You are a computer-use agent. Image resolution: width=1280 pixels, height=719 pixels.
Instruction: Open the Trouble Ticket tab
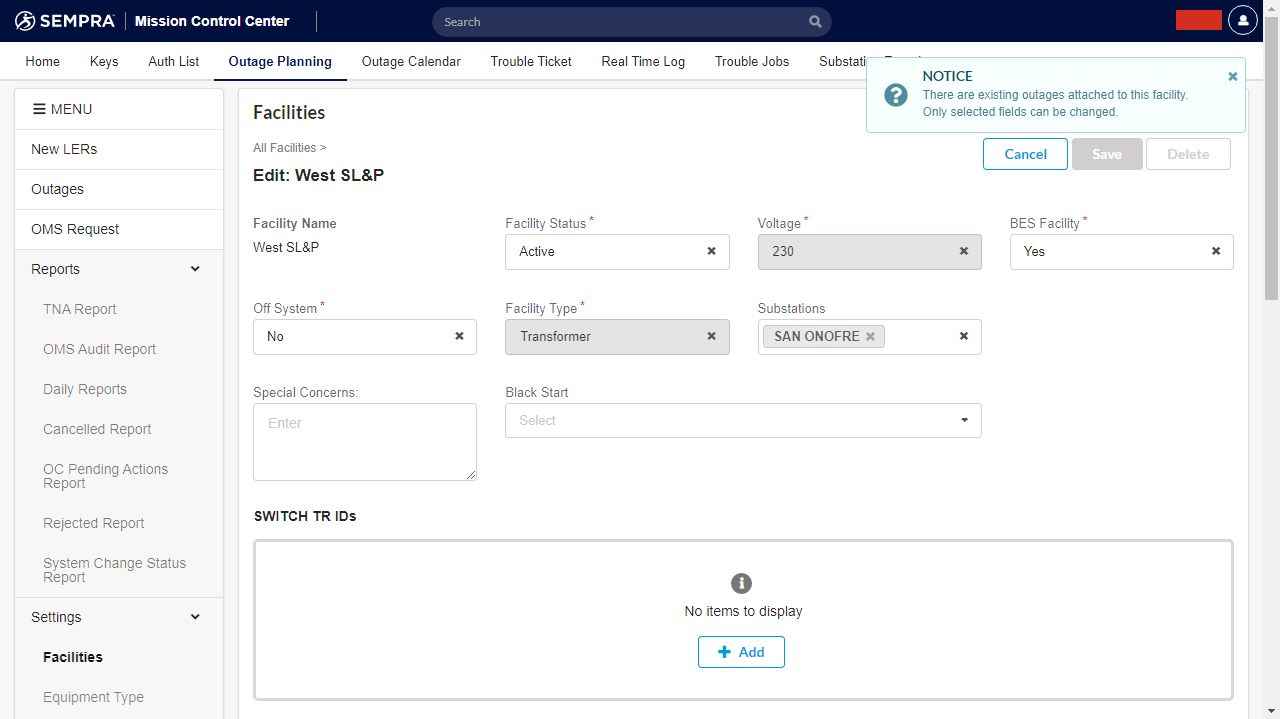531,61
